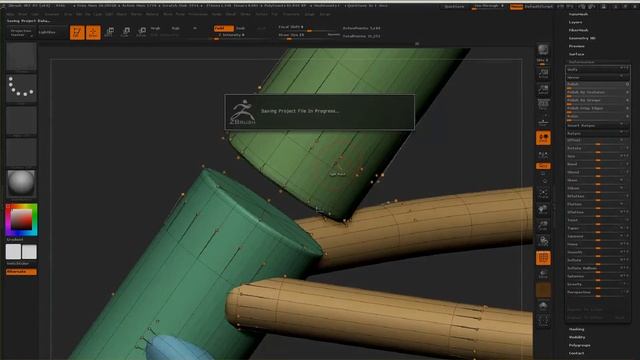Image resolution: width=640 pixels, height=360 pixels.
Task: Select the Scale transform icon in top shelf
Action: [x=126, y=32]
